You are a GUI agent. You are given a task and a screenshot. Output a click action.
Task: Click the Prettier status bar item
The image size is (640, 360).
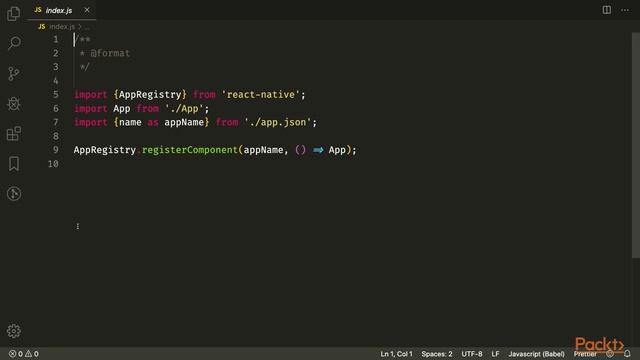[585, 354]
